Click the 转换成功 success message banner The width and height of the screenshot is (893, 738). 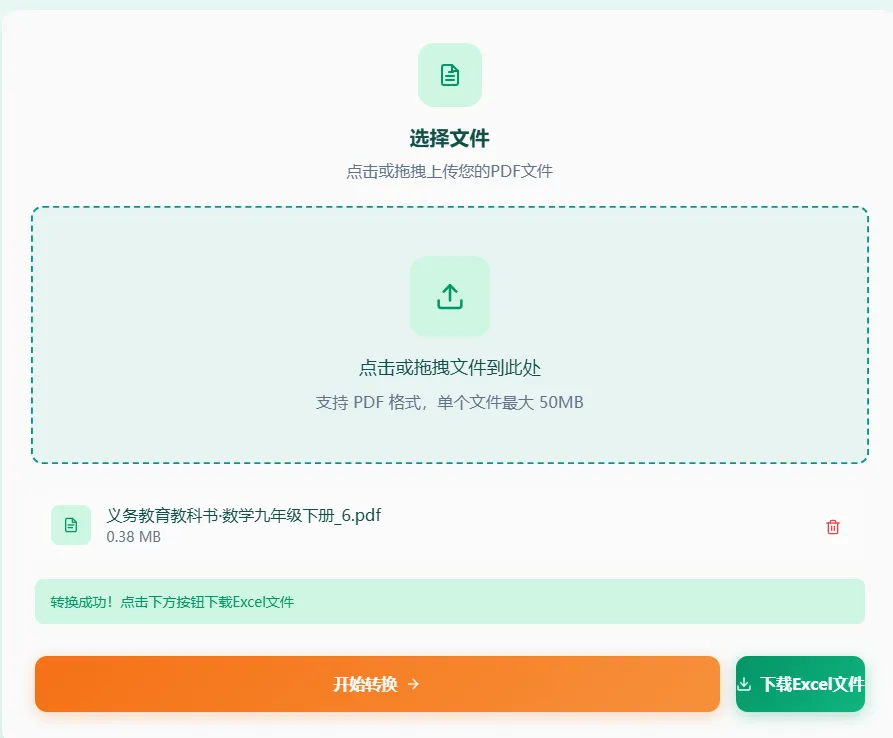pyautogui.click(x=450, y=601)
